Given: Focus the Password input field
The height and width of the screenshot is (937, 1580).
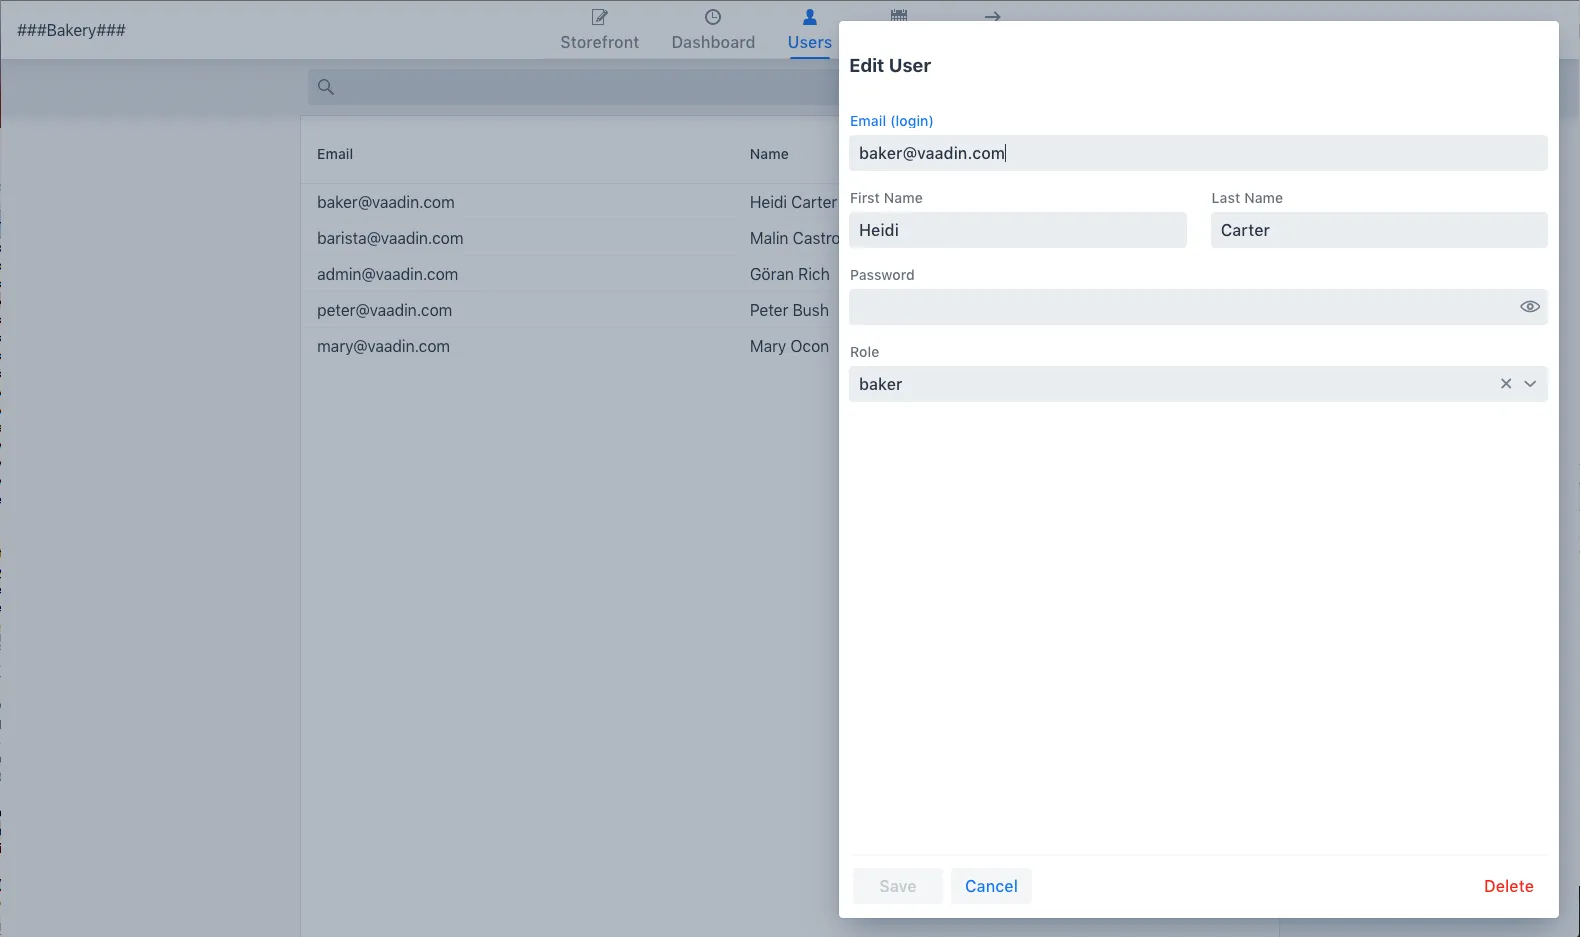Looking at the screenshot, I should (1180, 307).
